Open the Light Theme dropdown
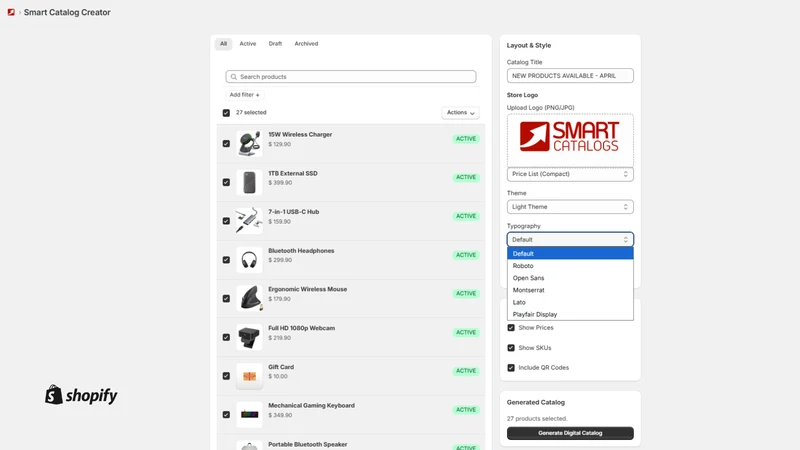 pos(570,207)
